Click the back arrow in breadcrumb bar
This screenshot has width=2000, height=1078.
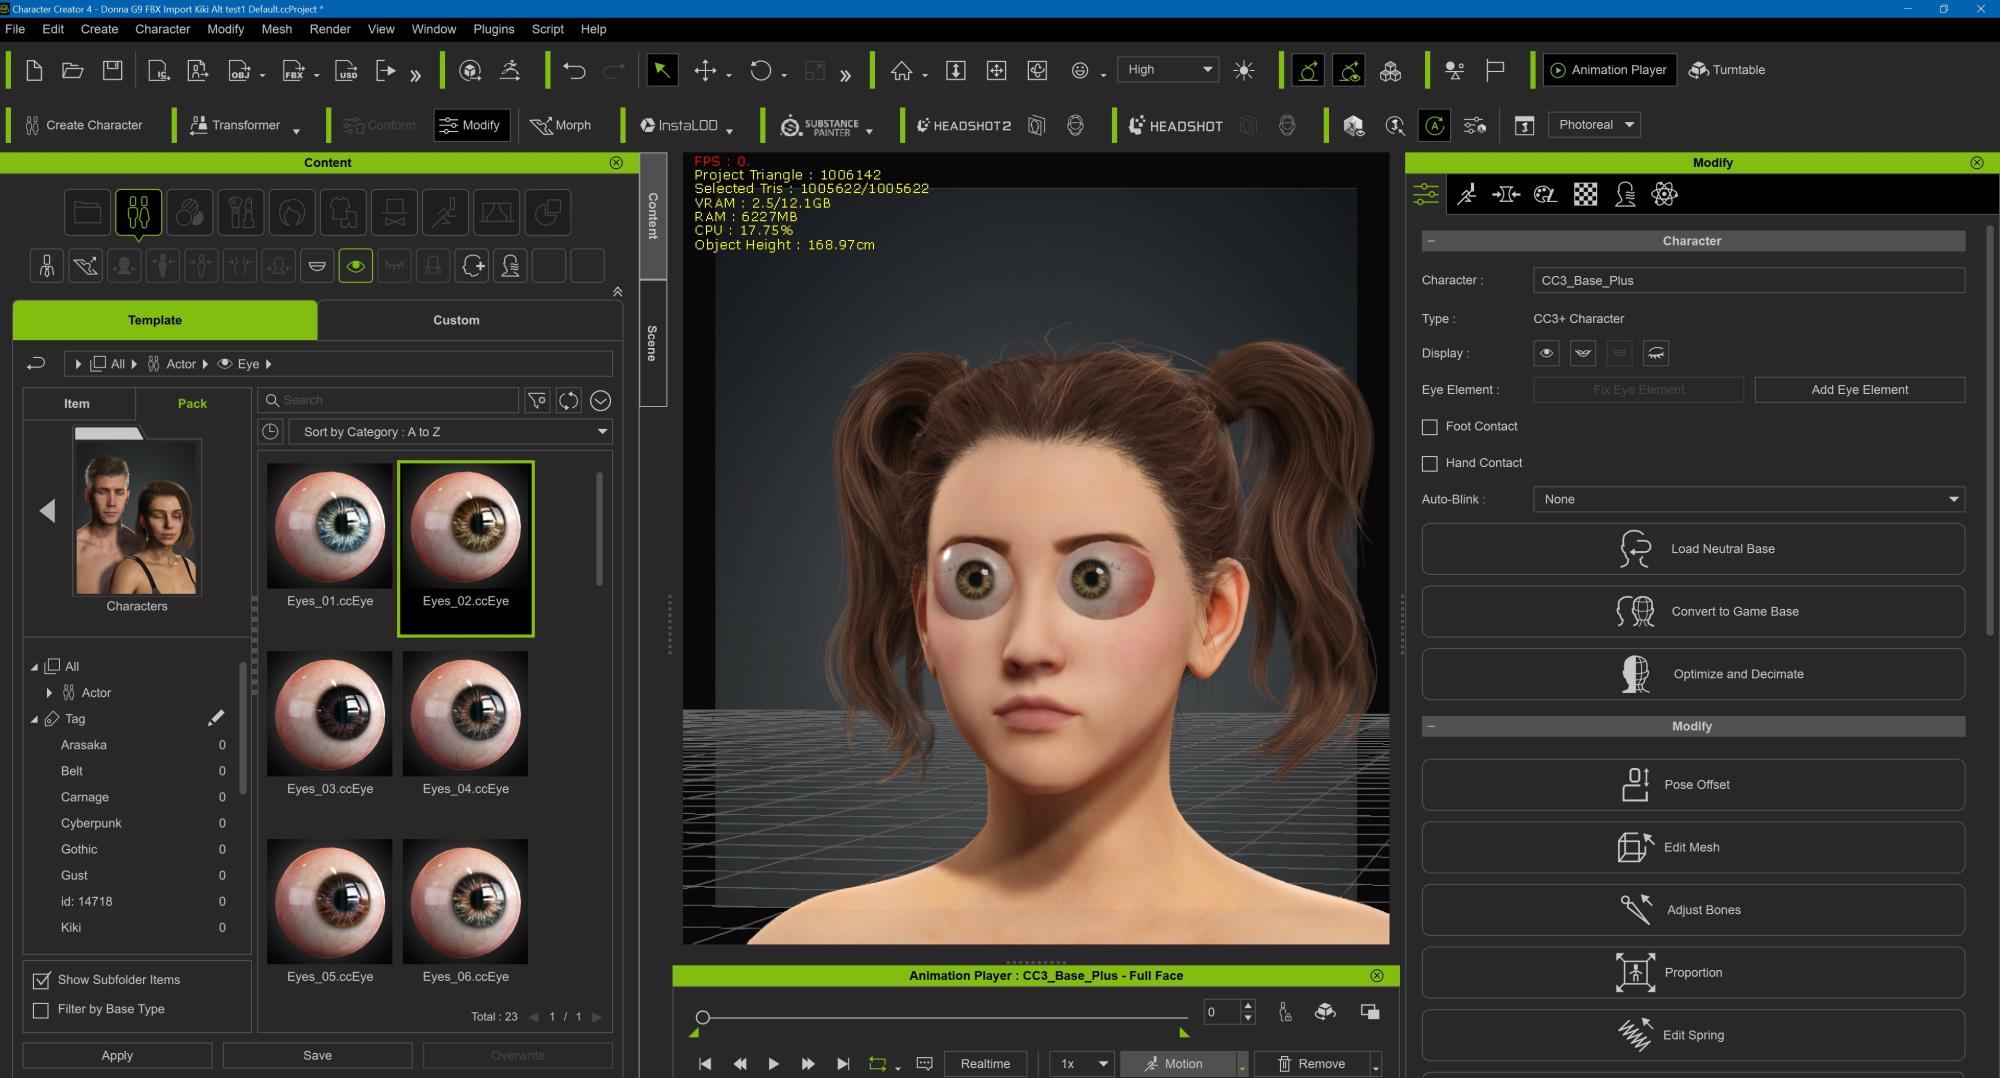(x=37, y=364)
